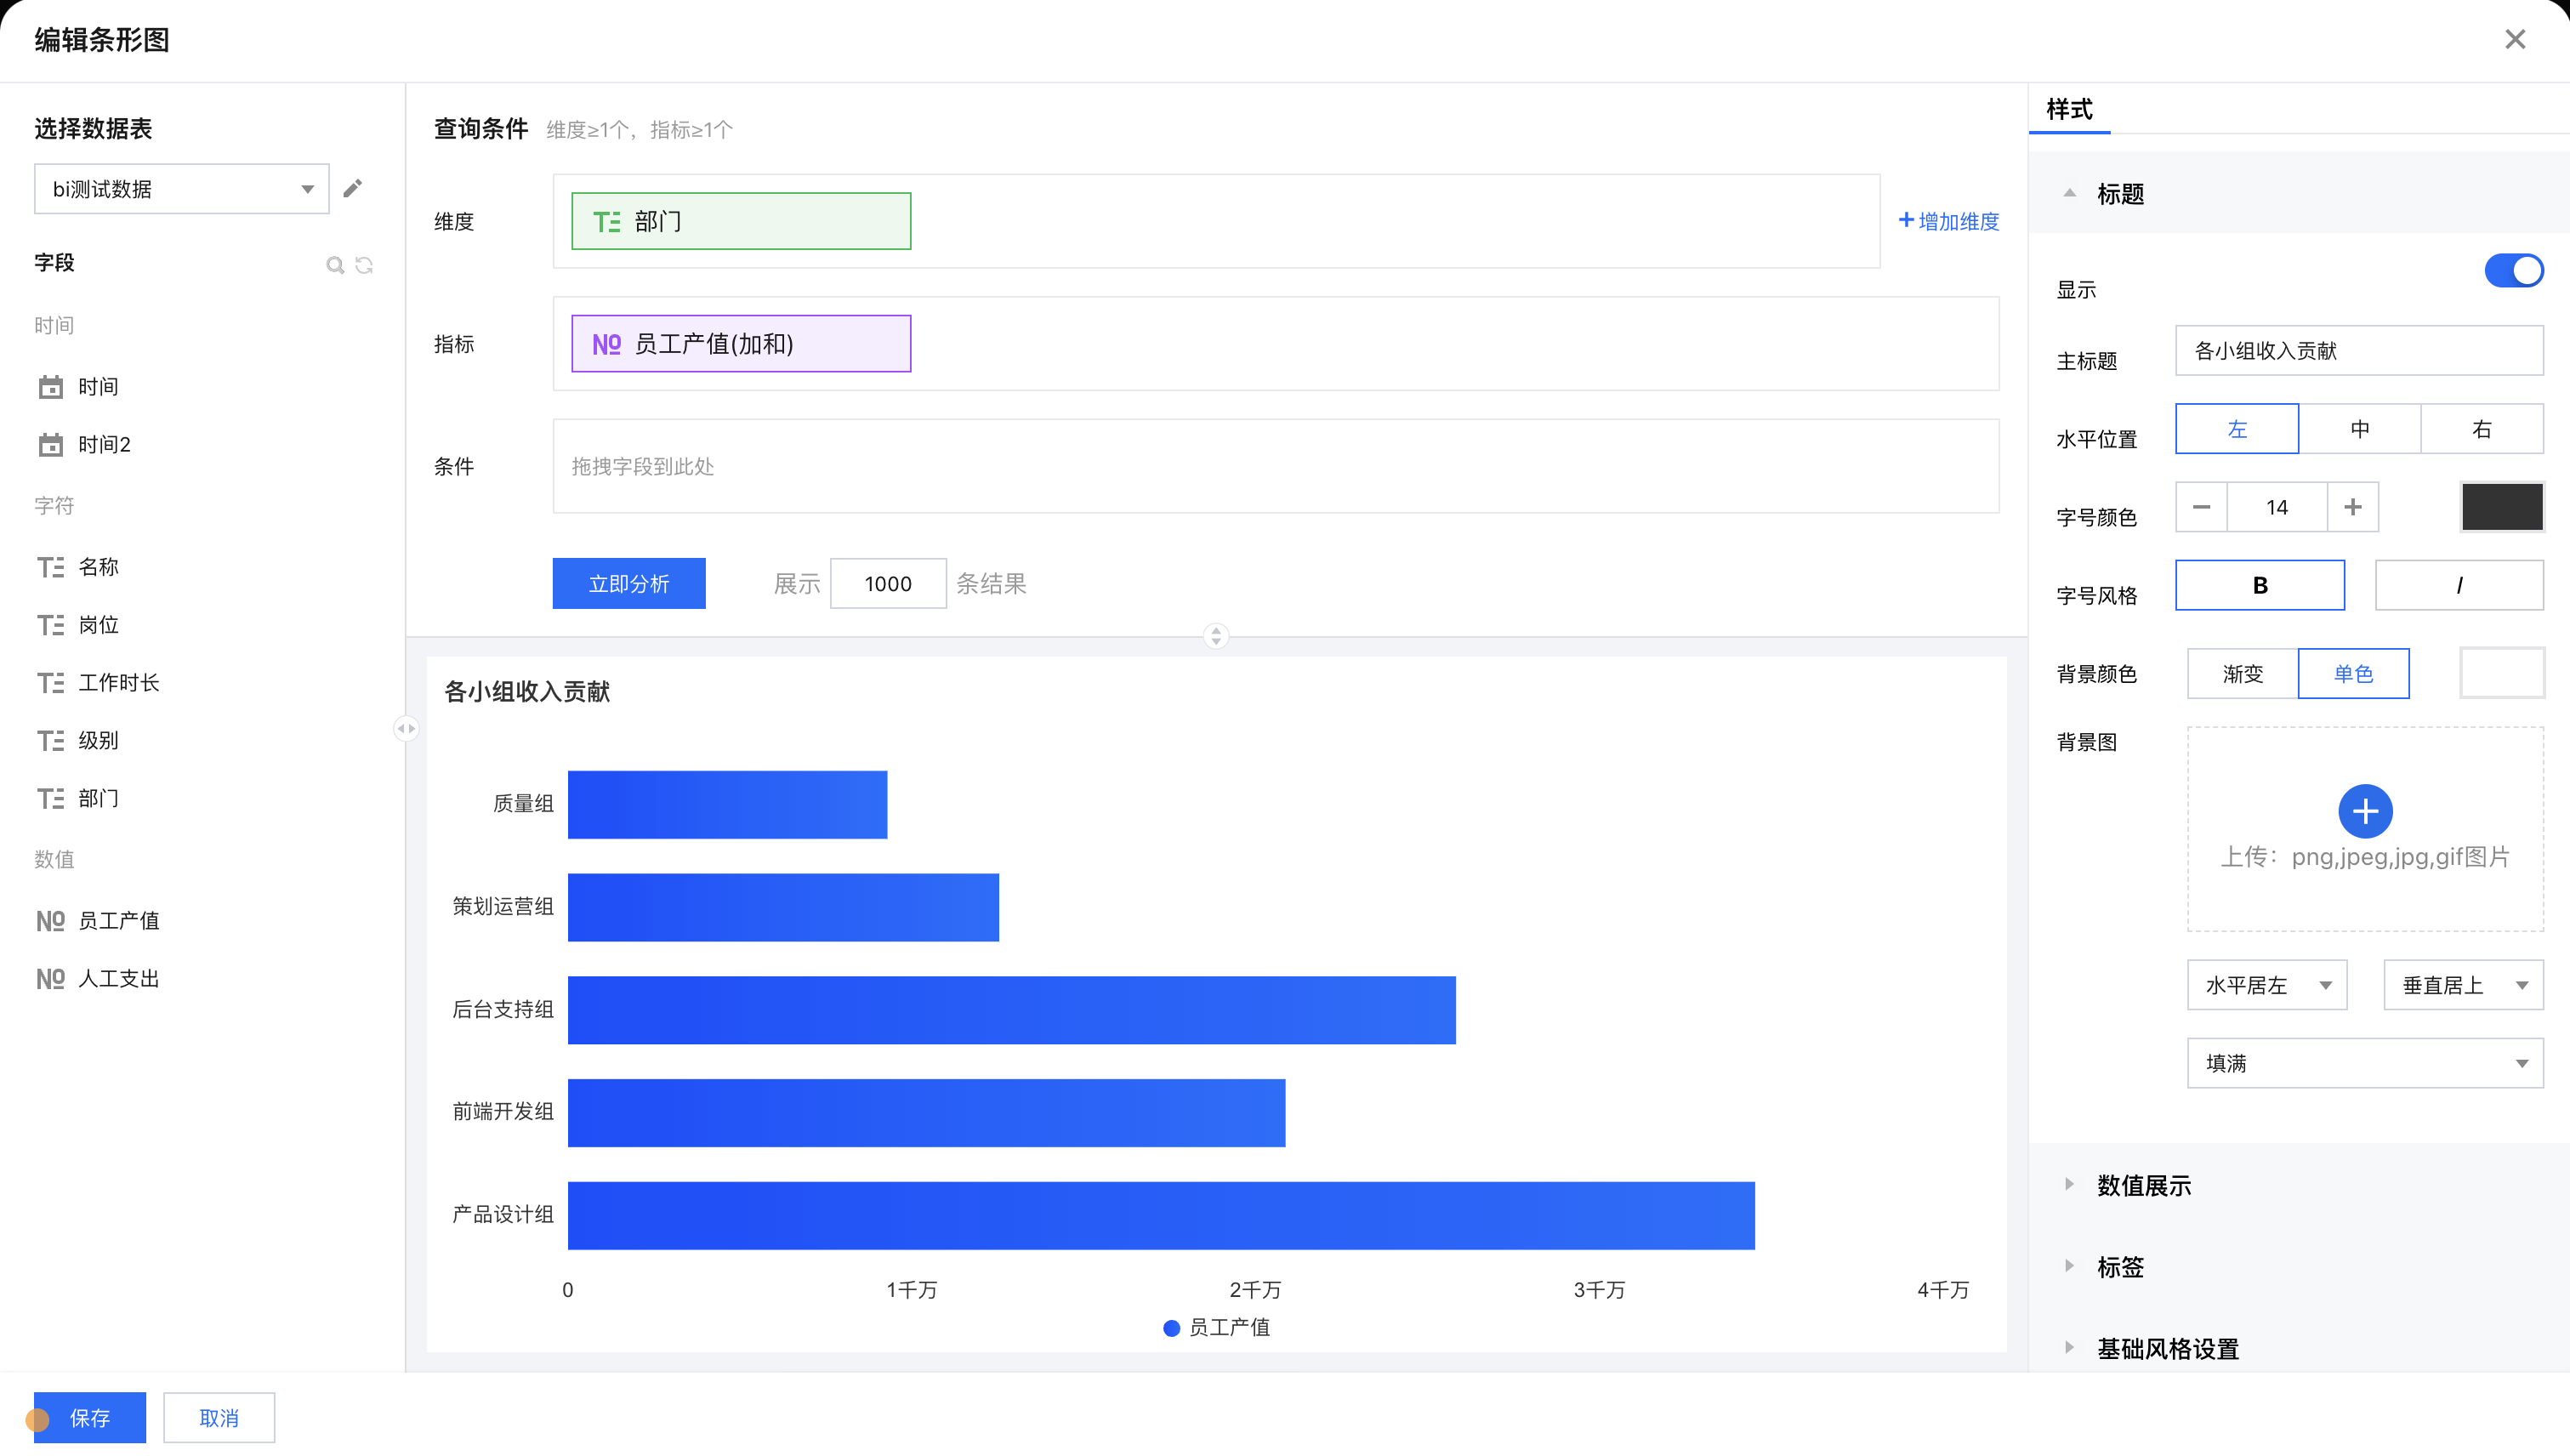This screenshot has width=2570, height=1456.
Task: Click the refresh fields icon
Action: (364, 265)
